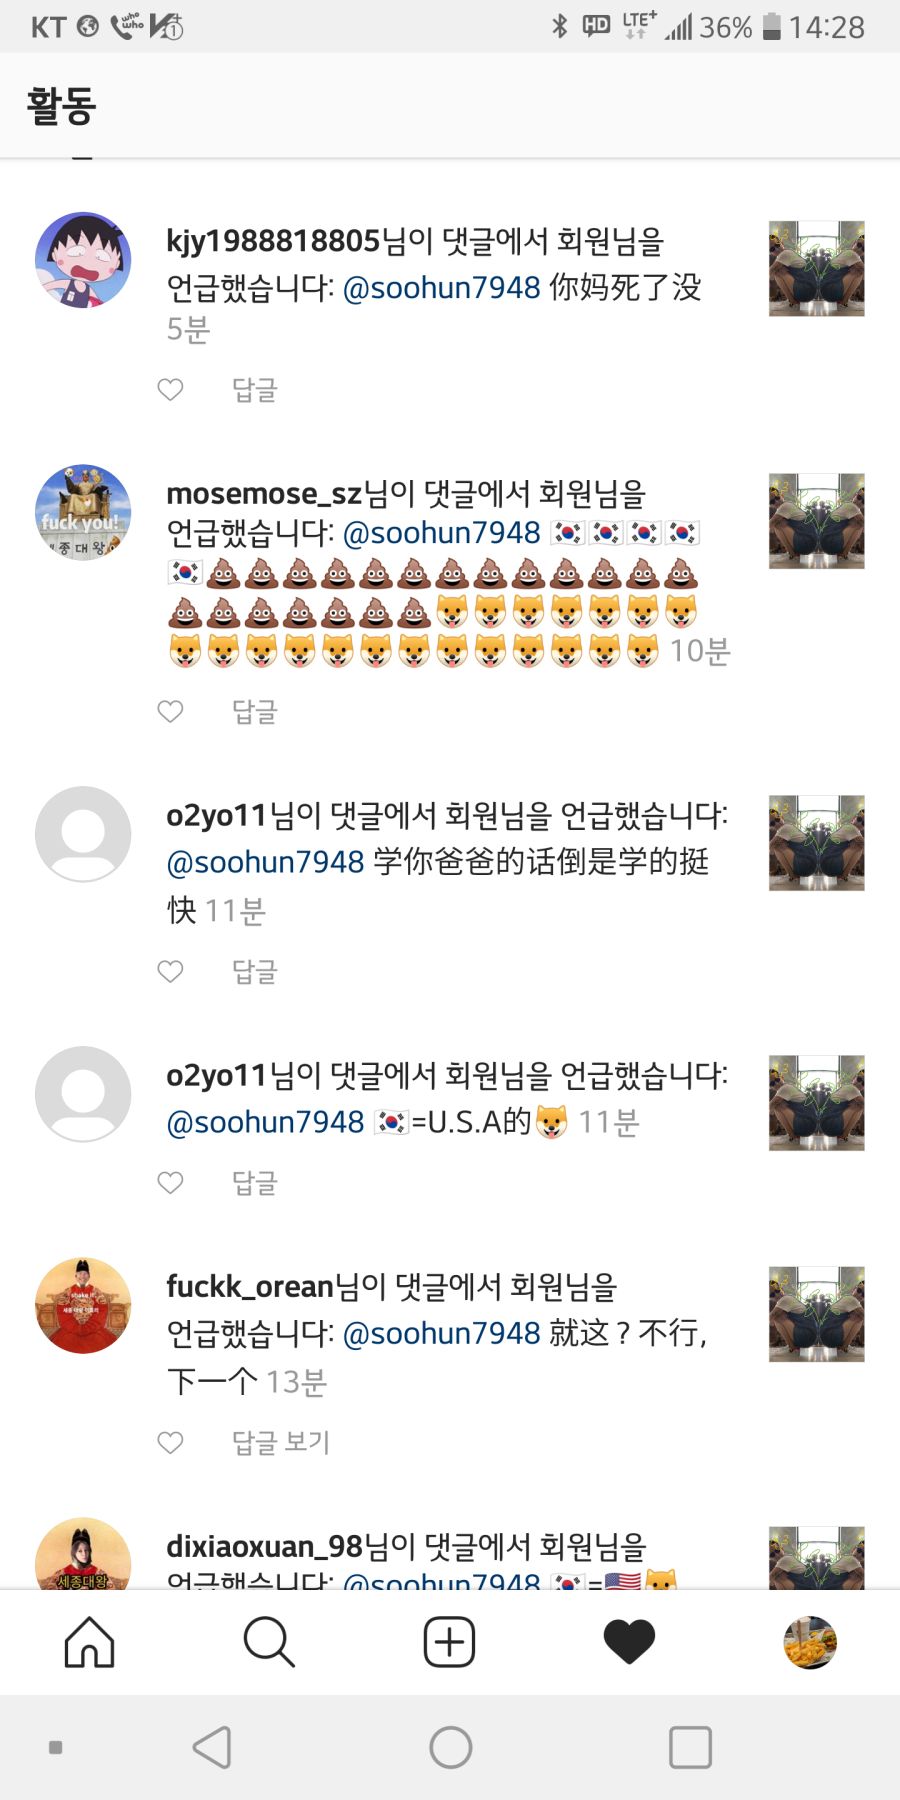This screenshot has height=1800, width=900.
Task: Open the Home feed icon
Action: 89,1642
